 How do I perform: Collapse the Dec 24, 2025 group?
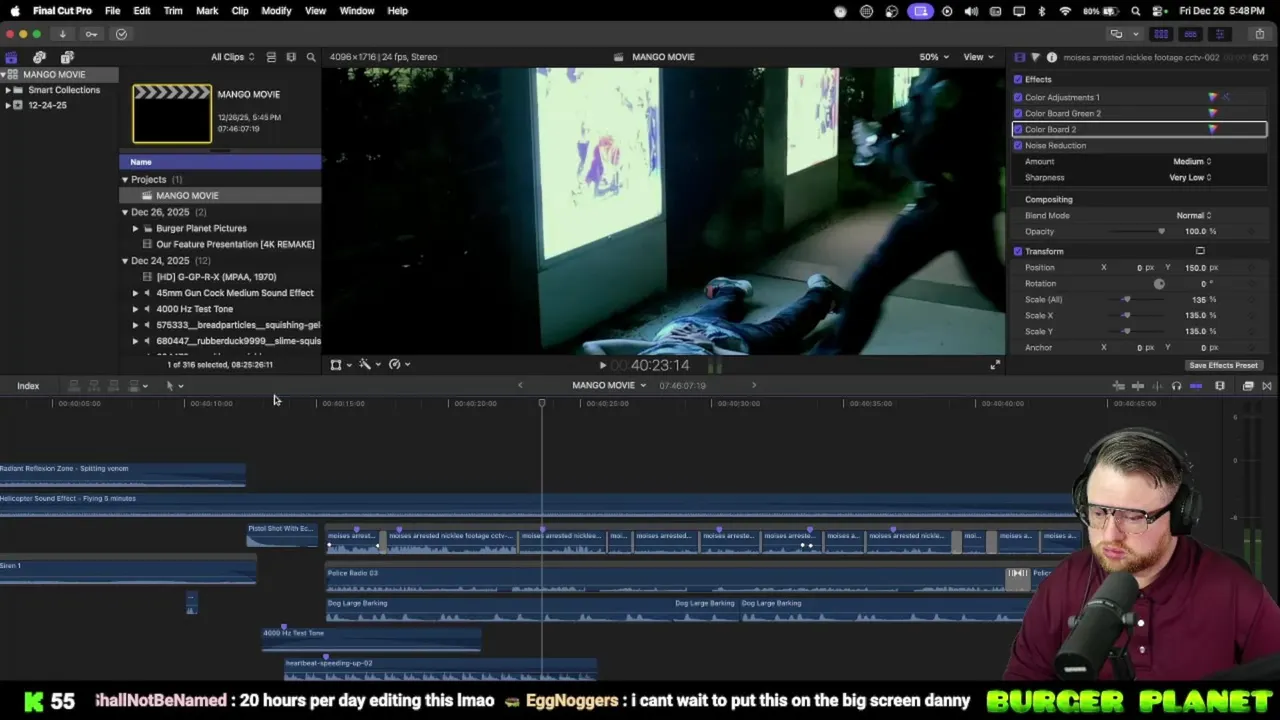pos(125,260)
